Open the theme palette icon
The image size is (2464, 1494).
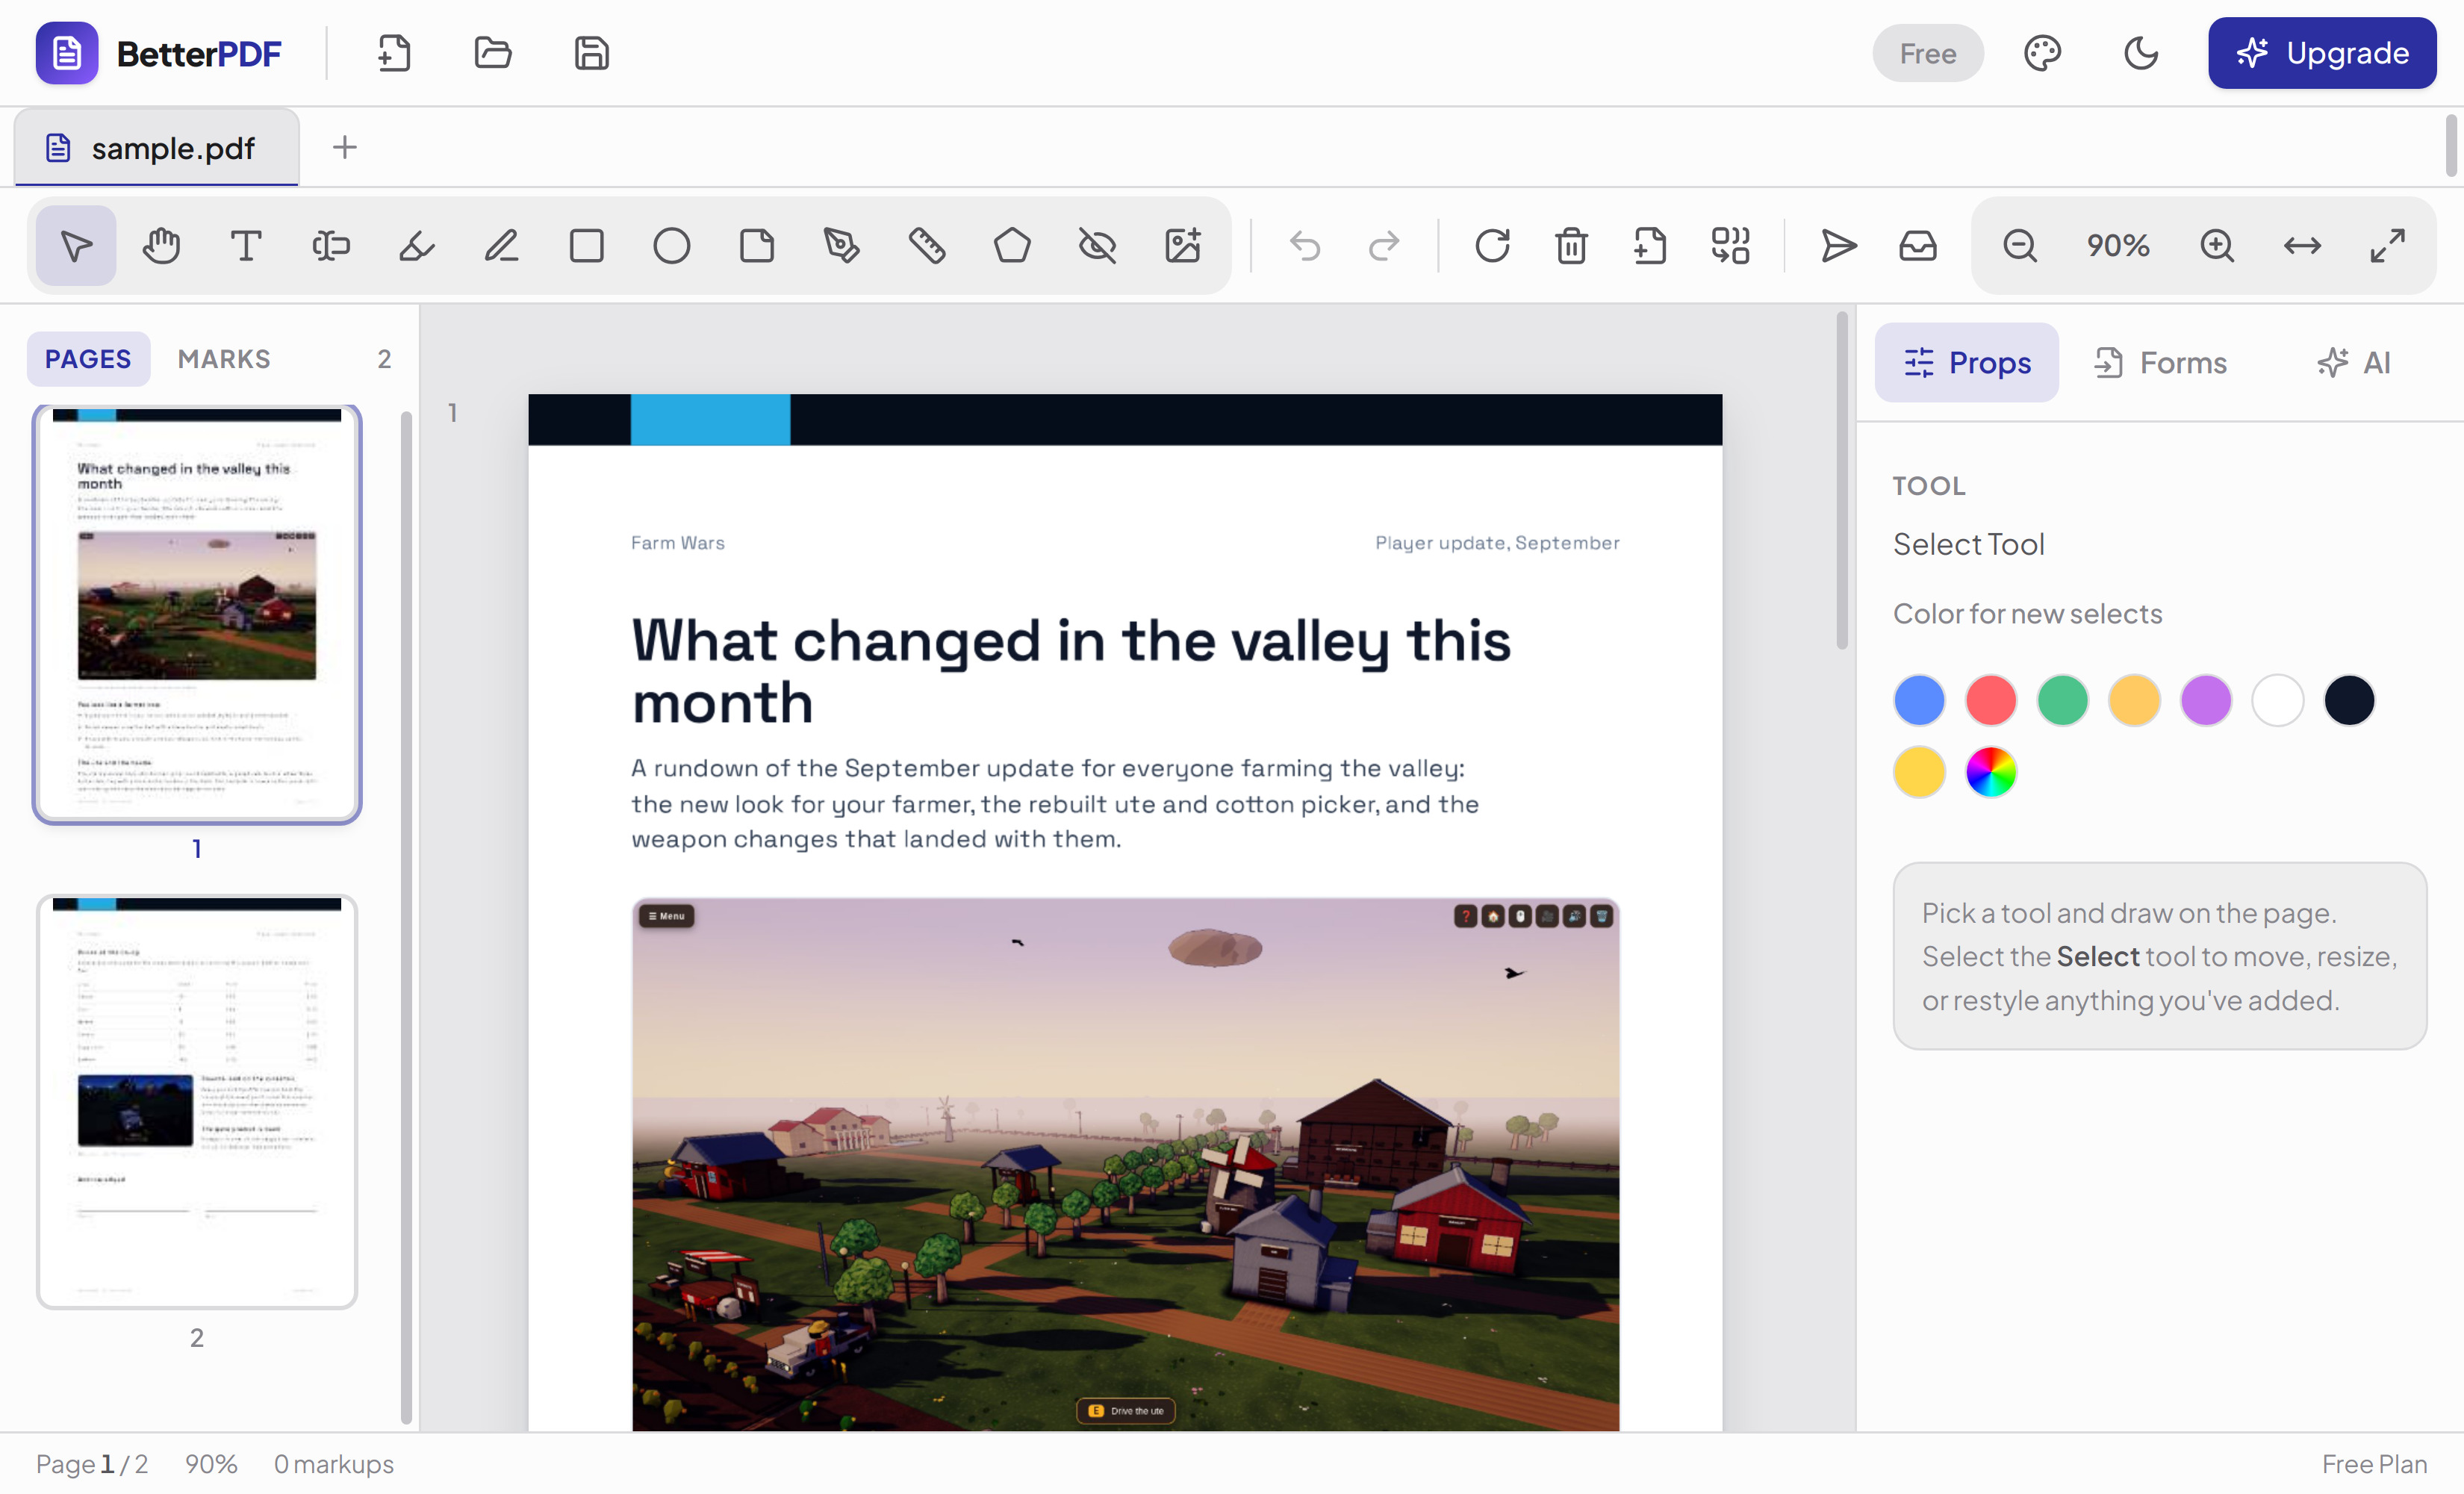tap(2042, 53)
